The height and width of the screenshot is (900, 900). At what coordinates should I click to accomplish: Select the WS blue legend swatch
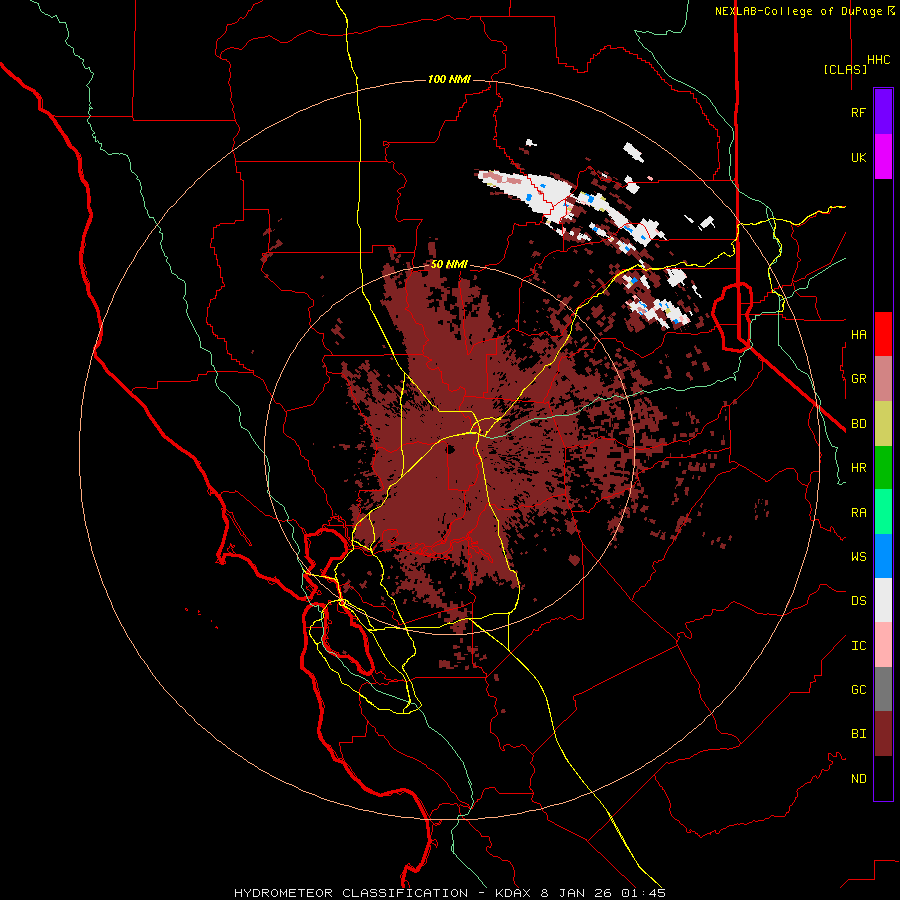(x=883, y=556)
